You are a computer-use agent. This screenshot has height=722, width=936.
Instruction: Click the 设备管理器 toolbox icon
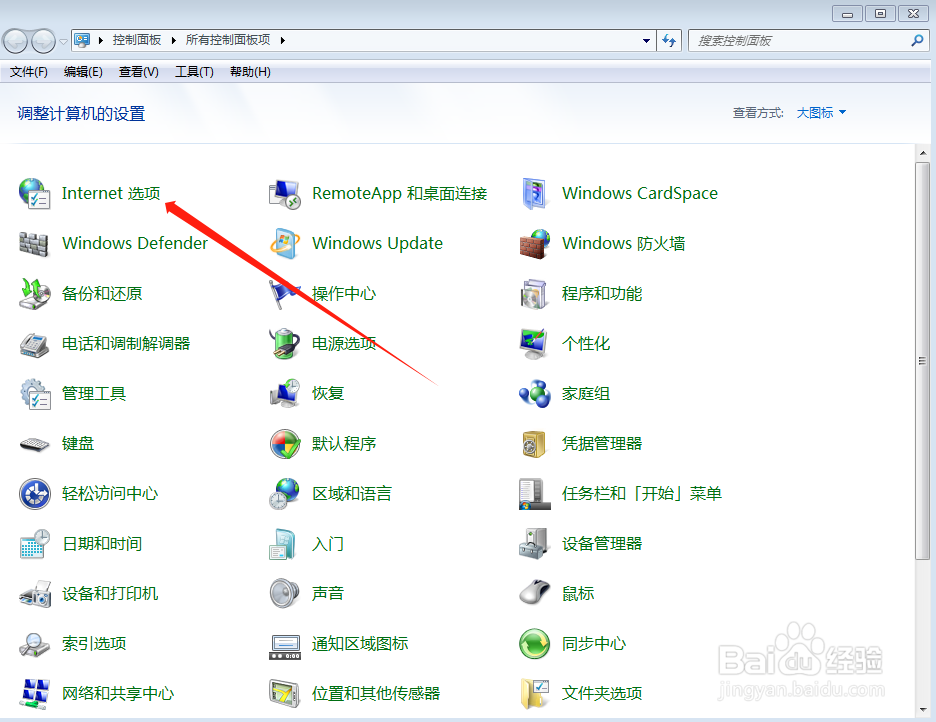[535, 544]
